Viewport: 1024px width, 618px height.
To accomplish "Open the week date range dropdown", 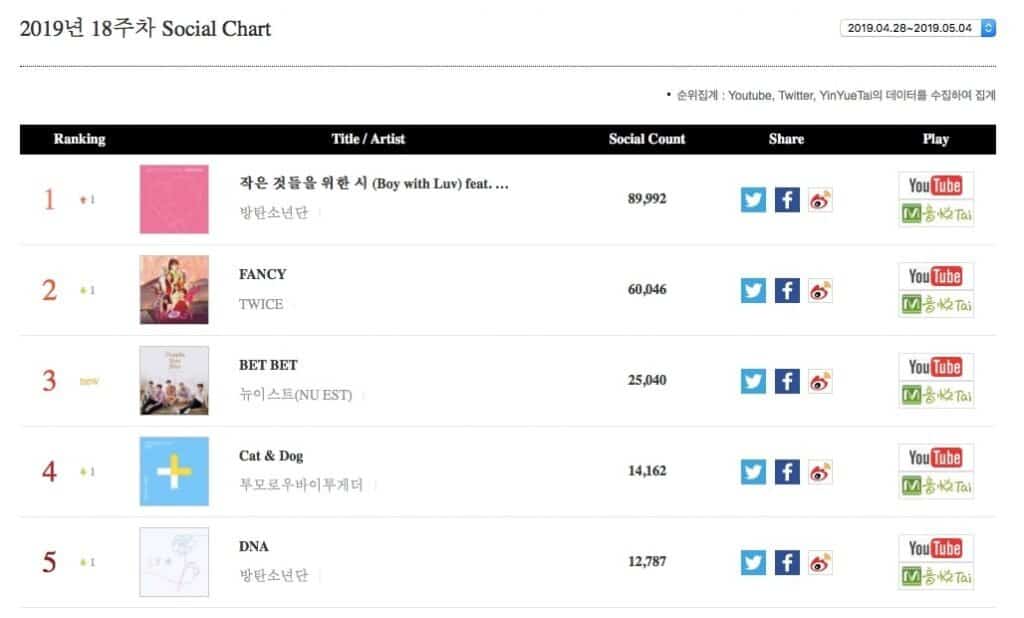I will 918,28.
